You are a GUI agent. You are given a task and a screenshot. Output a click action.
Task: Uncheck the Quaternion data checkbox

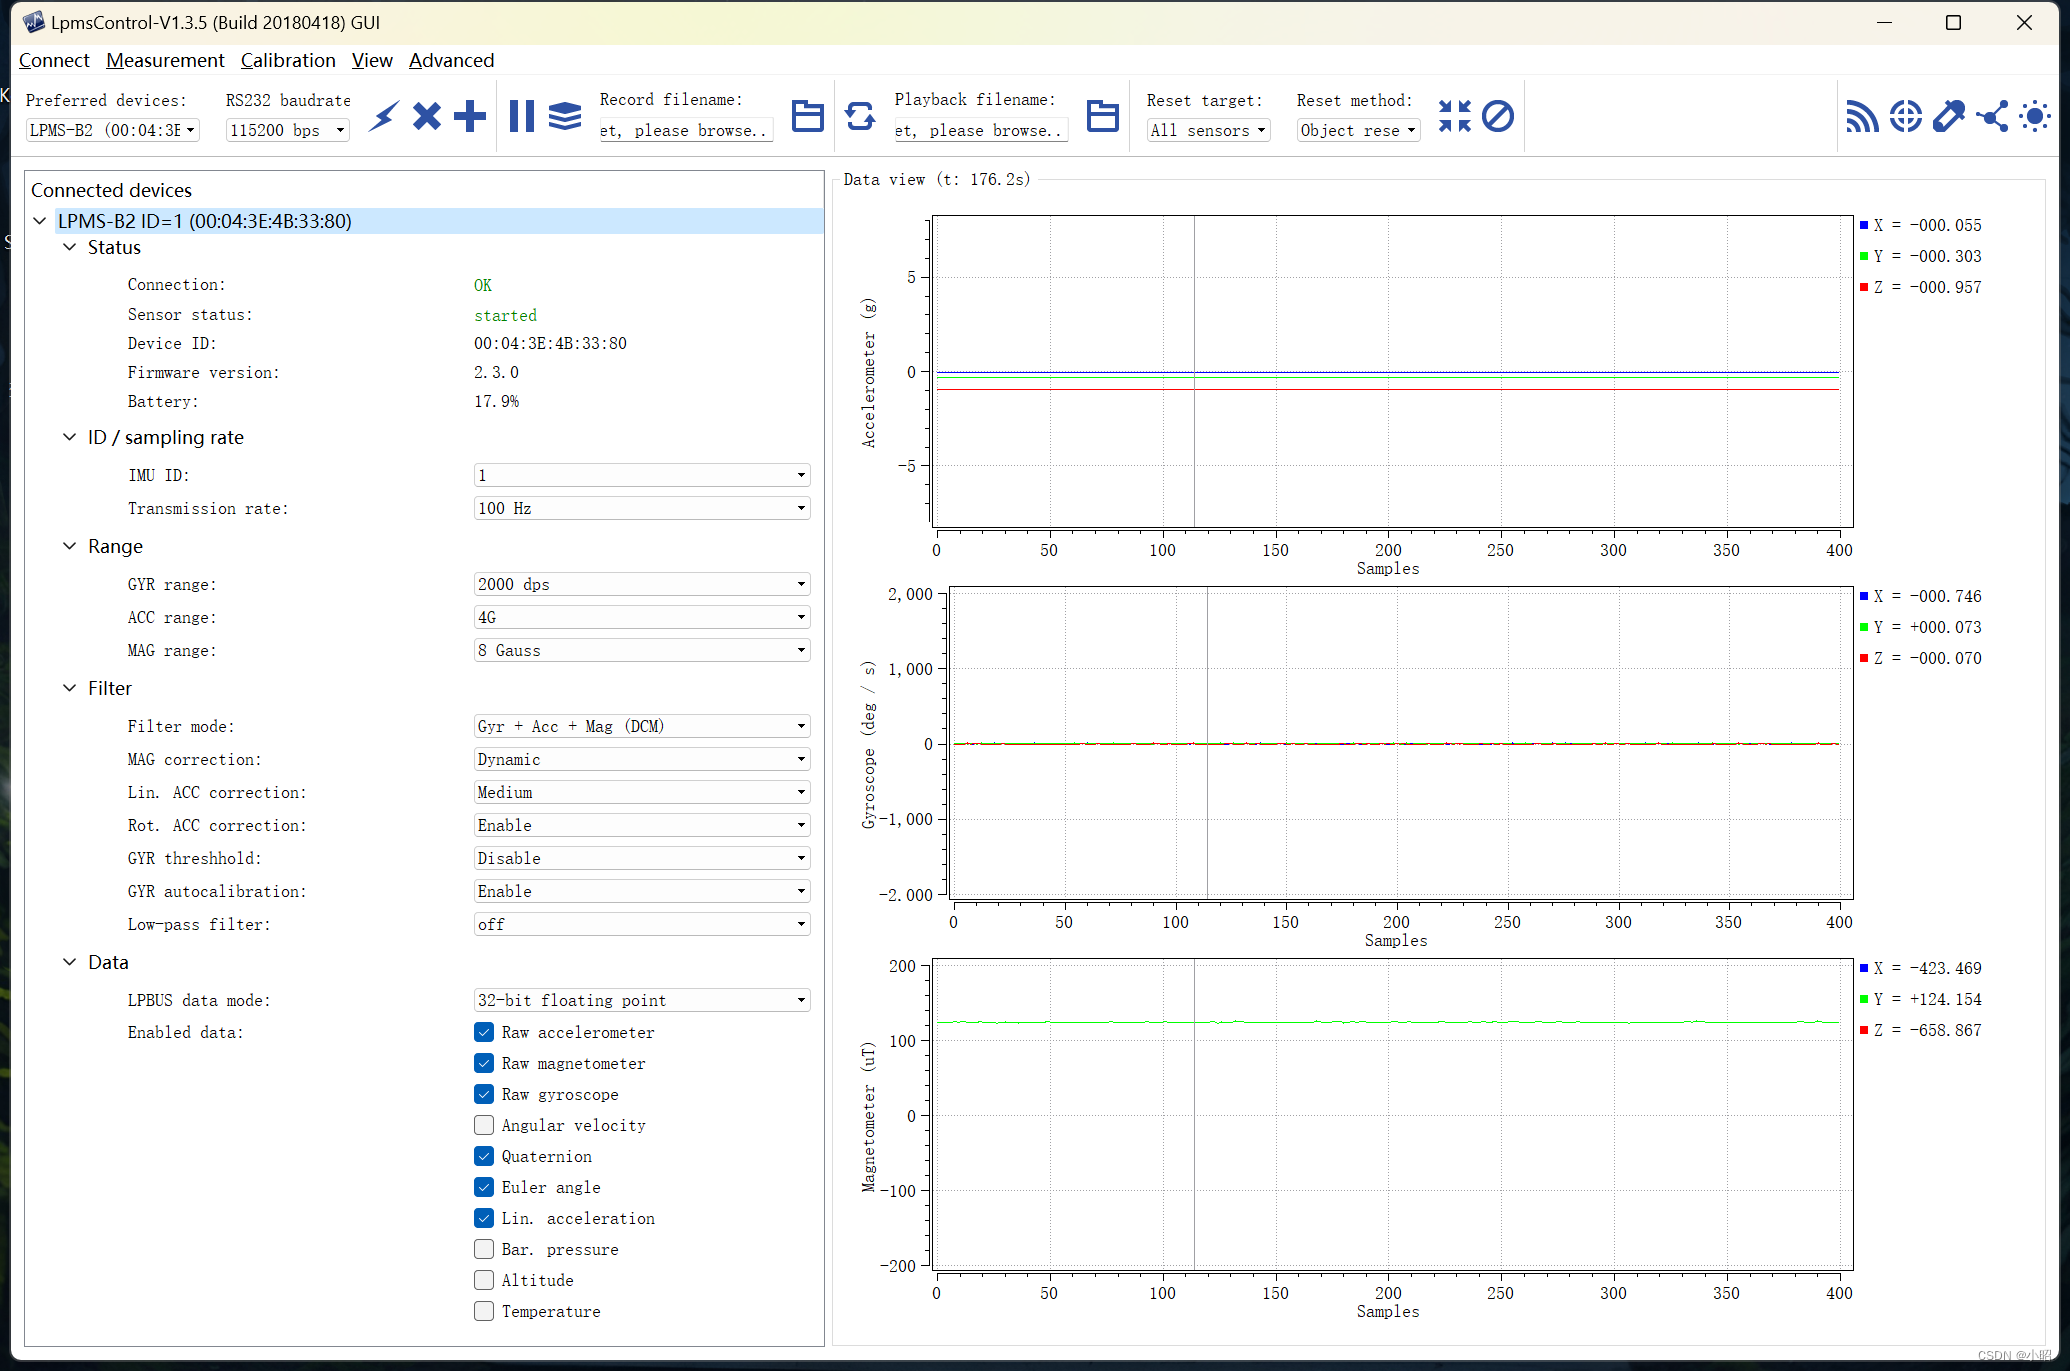pyautogui.click(x=484, y=1156)
